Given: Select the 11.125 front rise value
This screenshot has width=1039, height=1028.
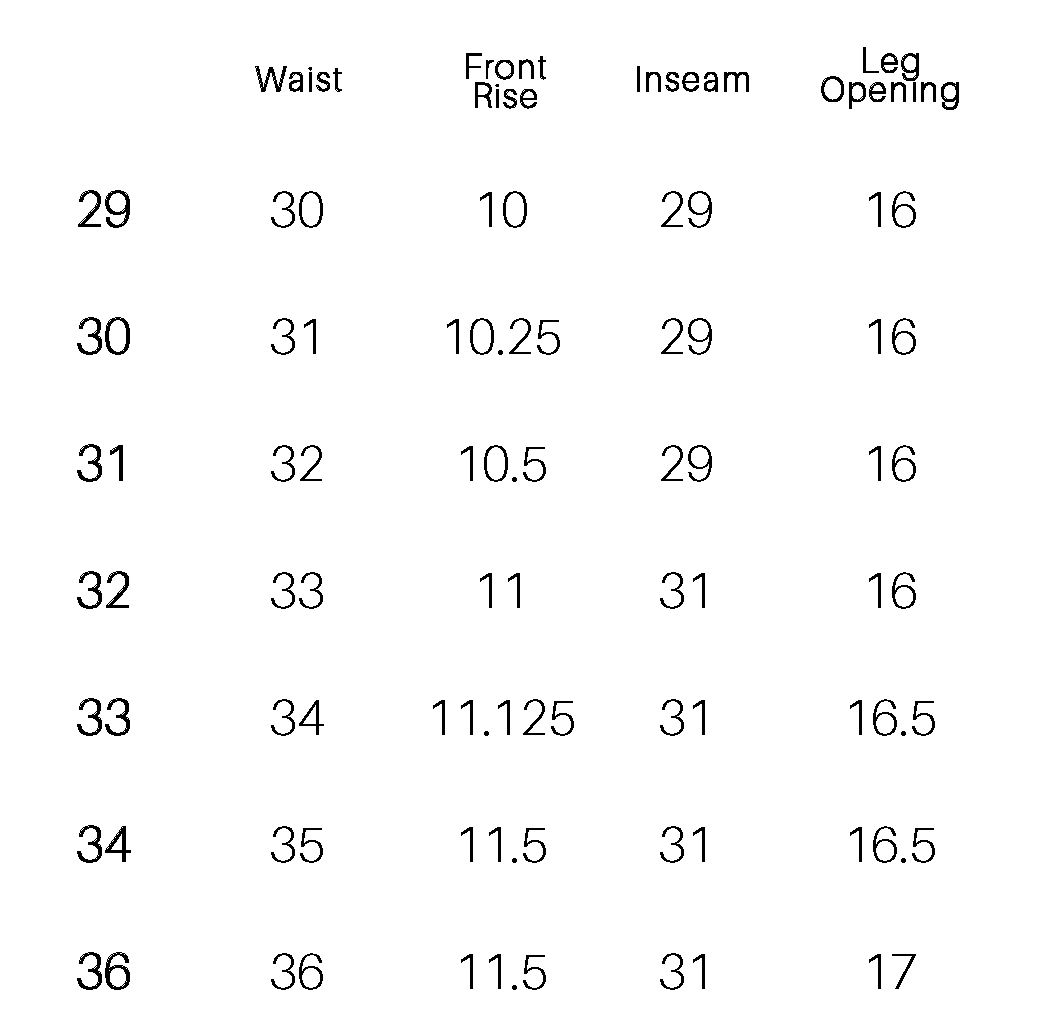Looking at the screenshot, I should tap(502, 719).
